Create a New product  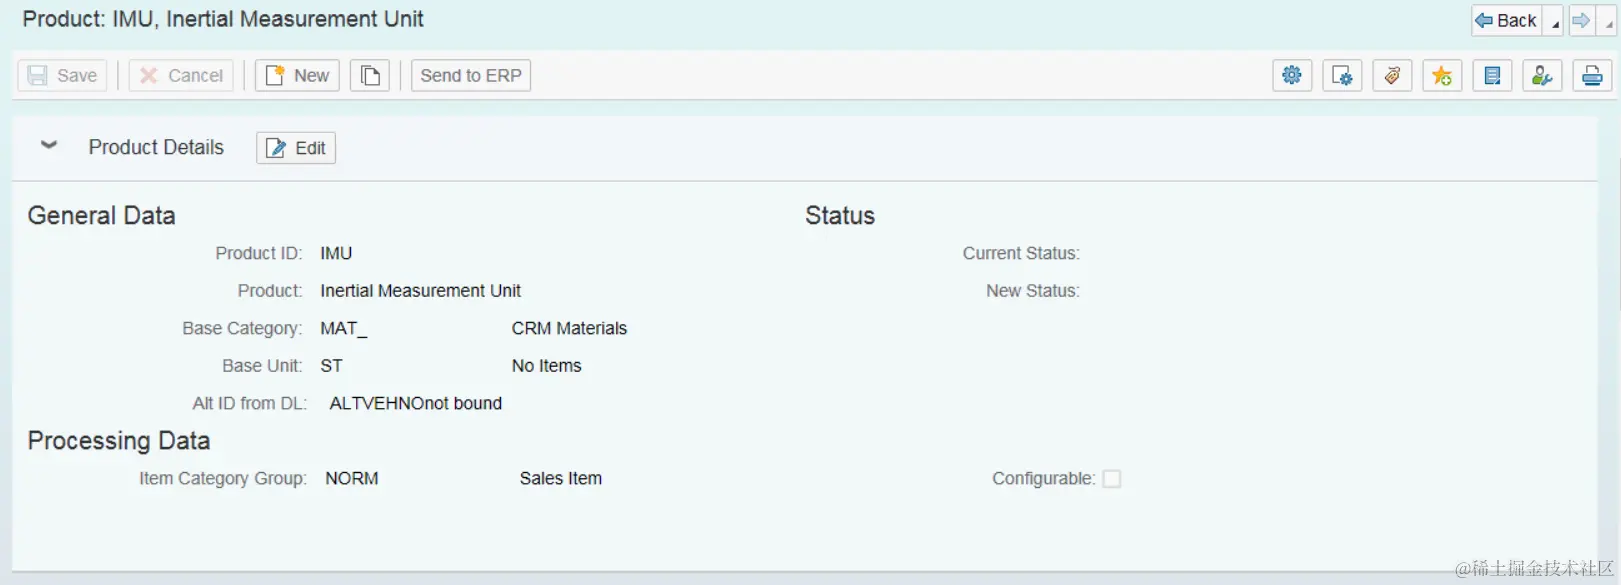tap(297, 75)
